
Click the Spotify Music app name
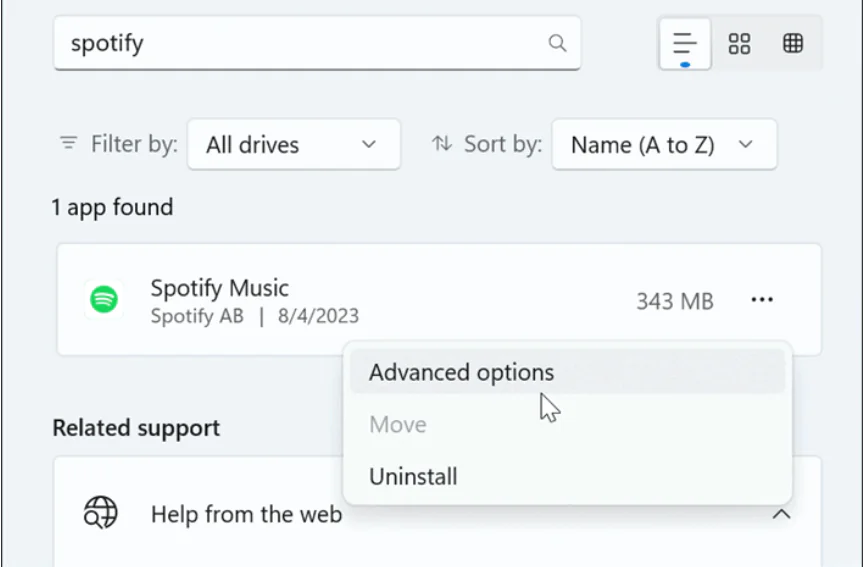219,288
